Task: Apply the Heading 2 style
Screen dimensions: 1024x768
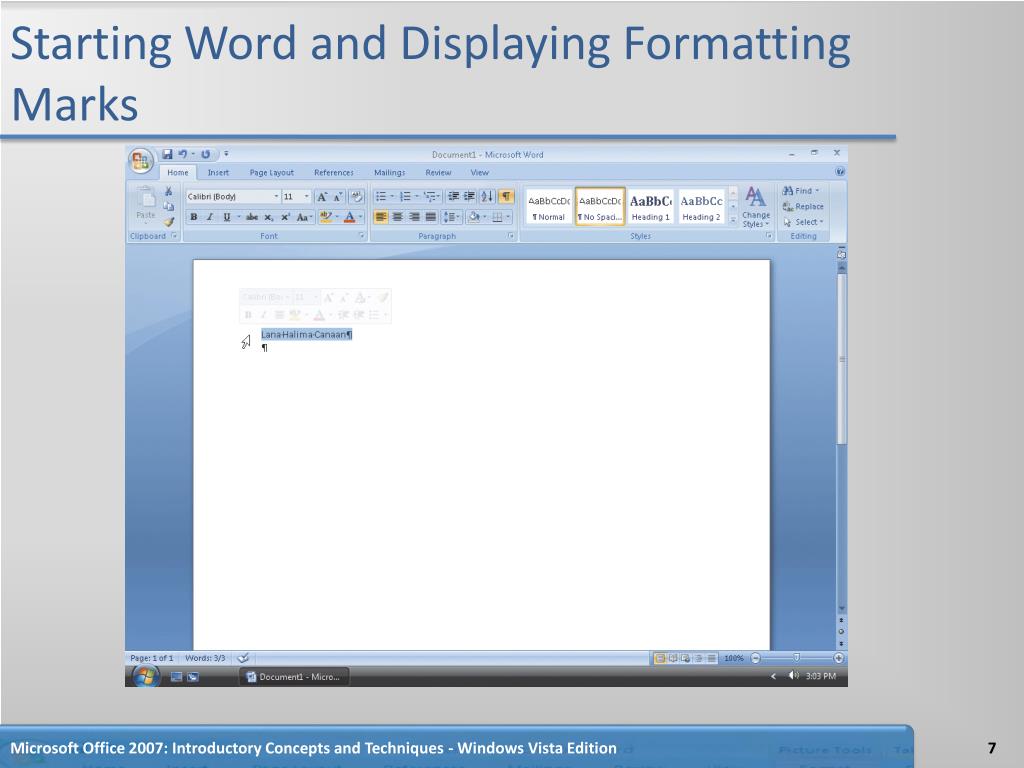Action: [701, 207]
